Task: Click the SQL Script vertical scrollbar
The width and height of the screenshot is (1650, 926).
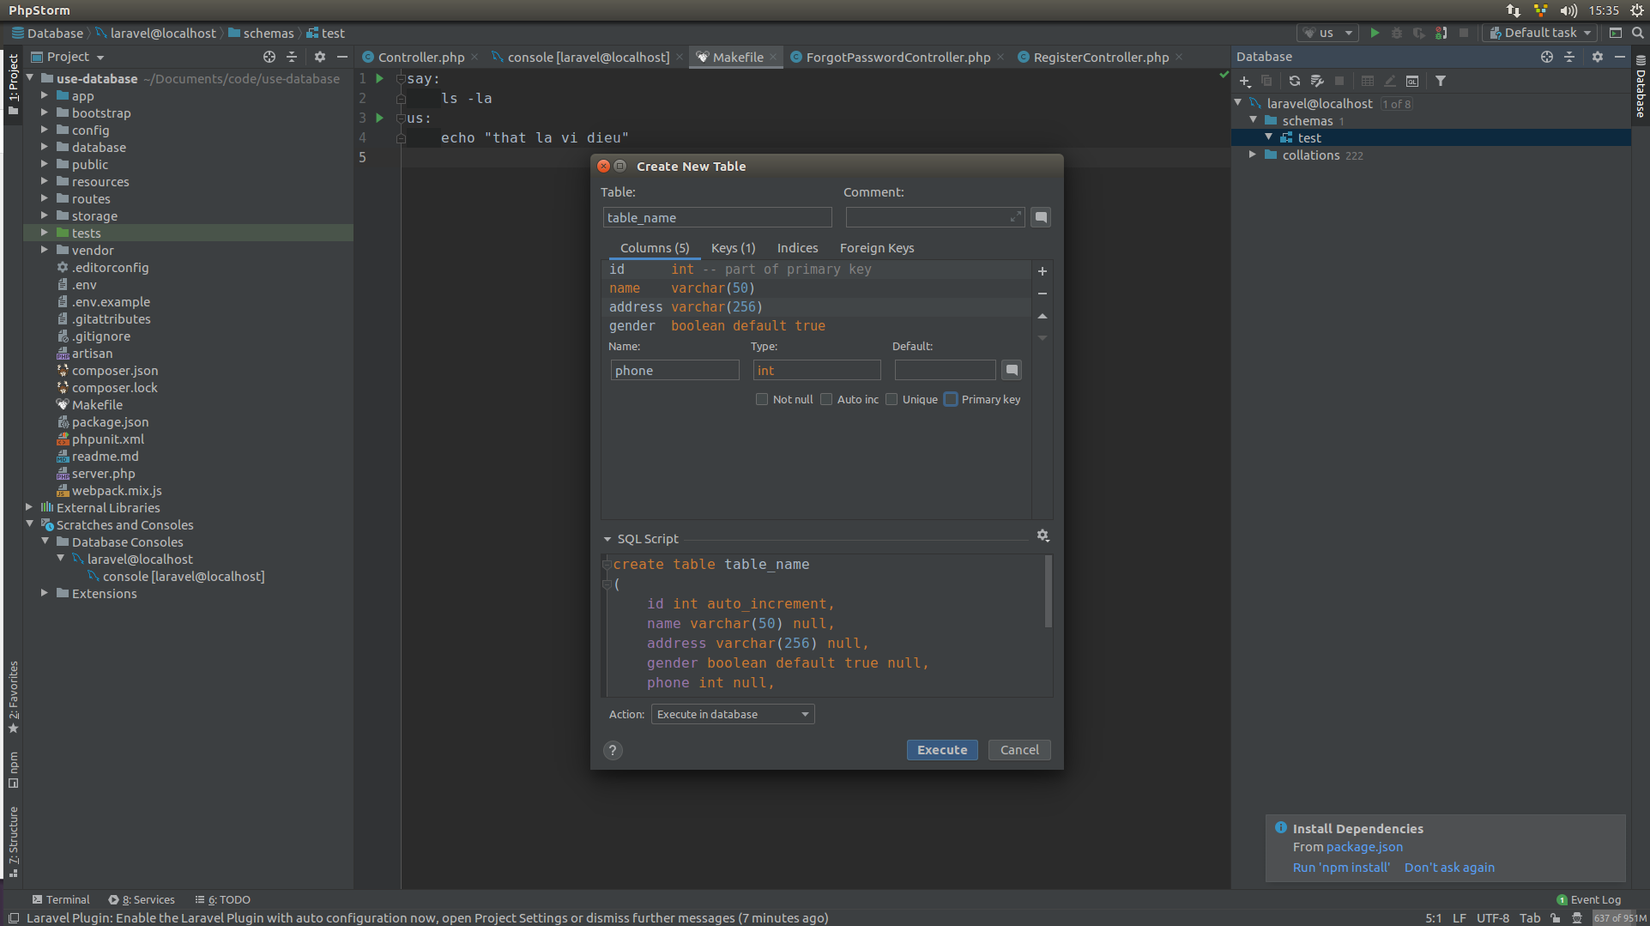Action: (1048, 593)
